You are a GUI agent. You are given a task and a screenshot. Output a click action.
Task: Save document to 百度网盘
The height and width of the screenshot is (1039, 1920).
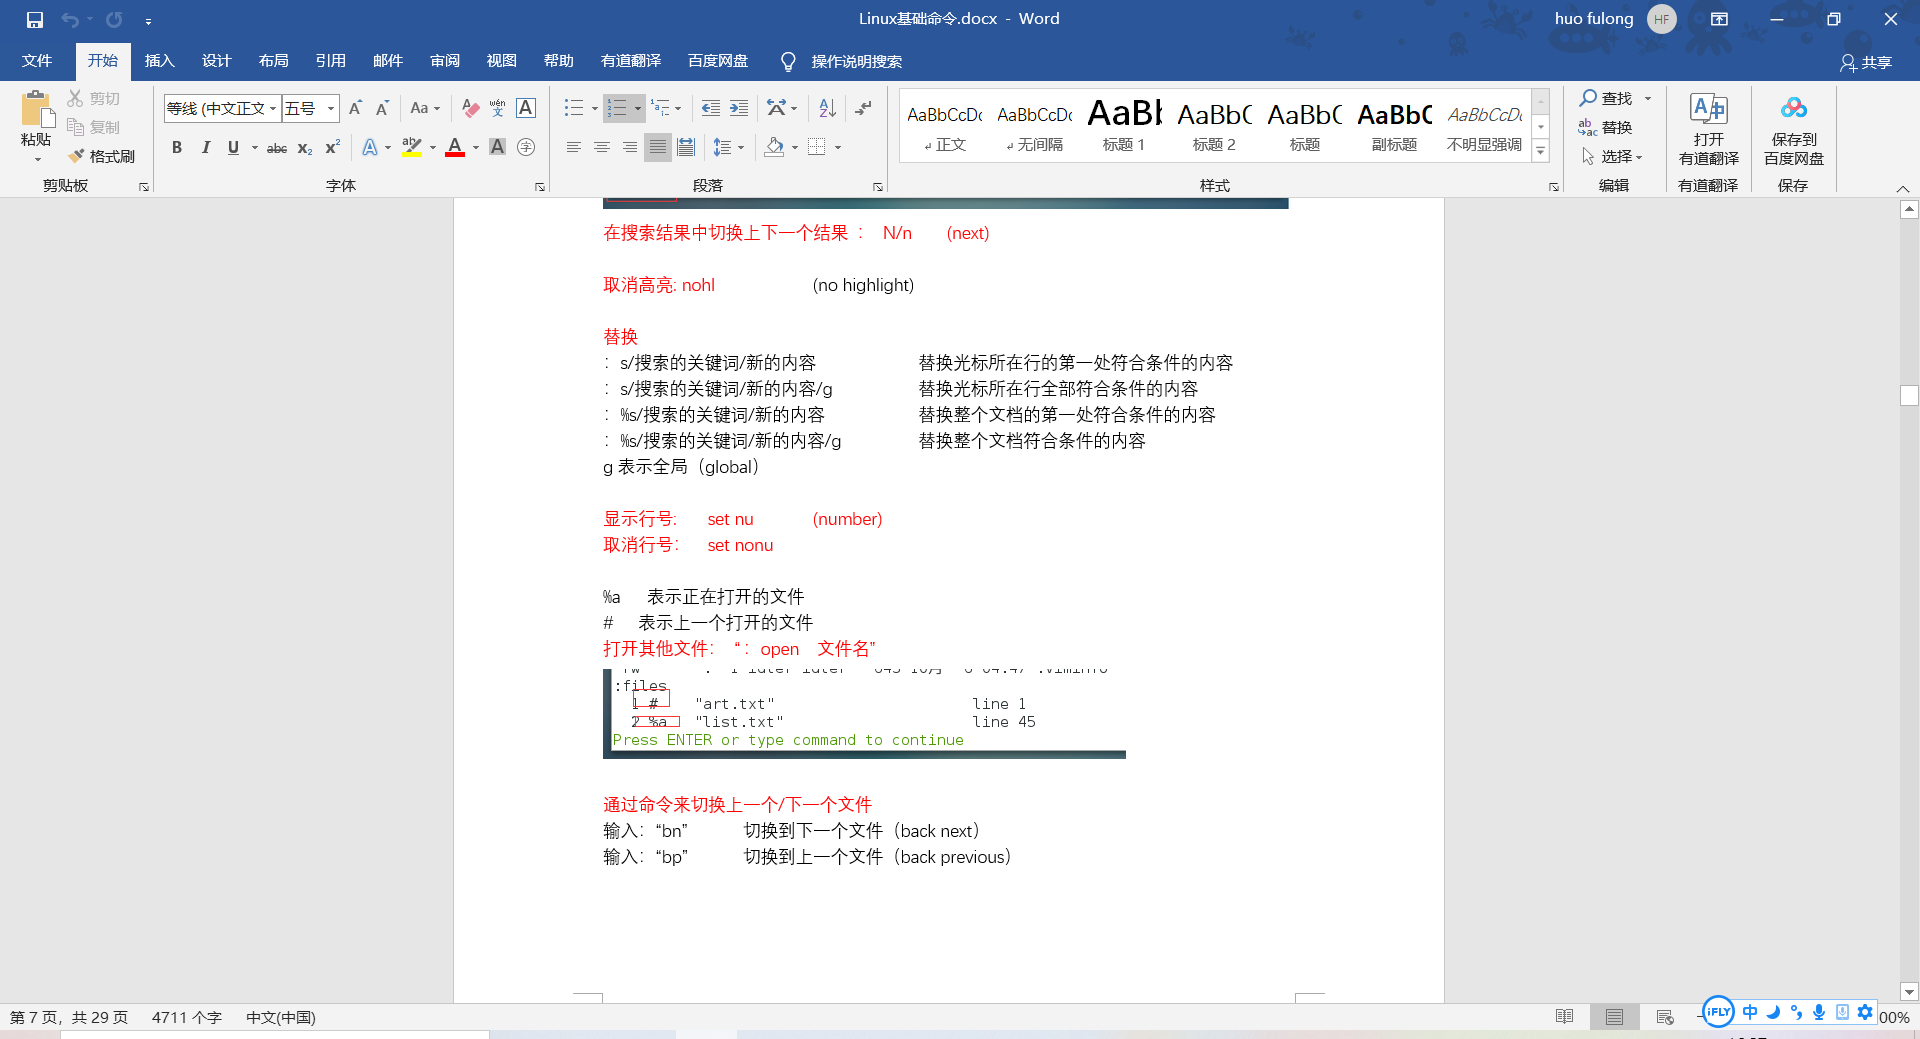[x=1792, y=131]
